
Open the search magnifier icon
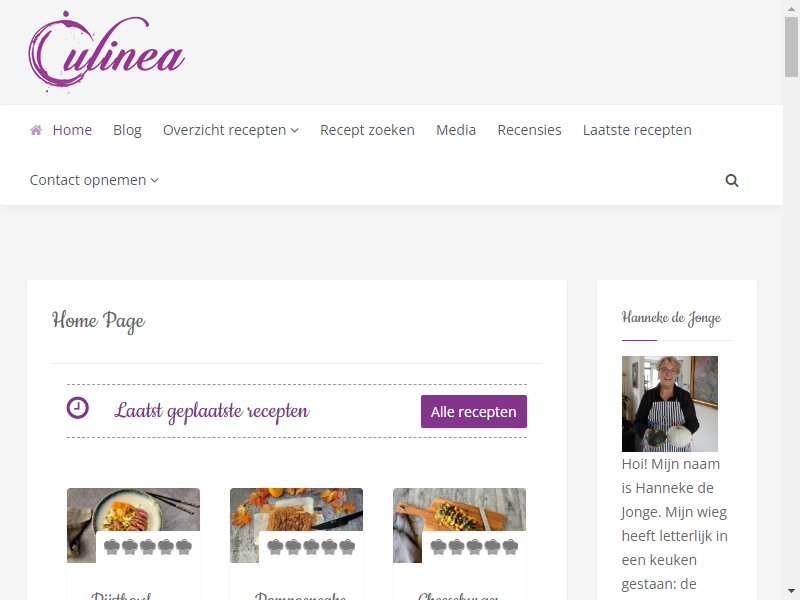(732, 180)
